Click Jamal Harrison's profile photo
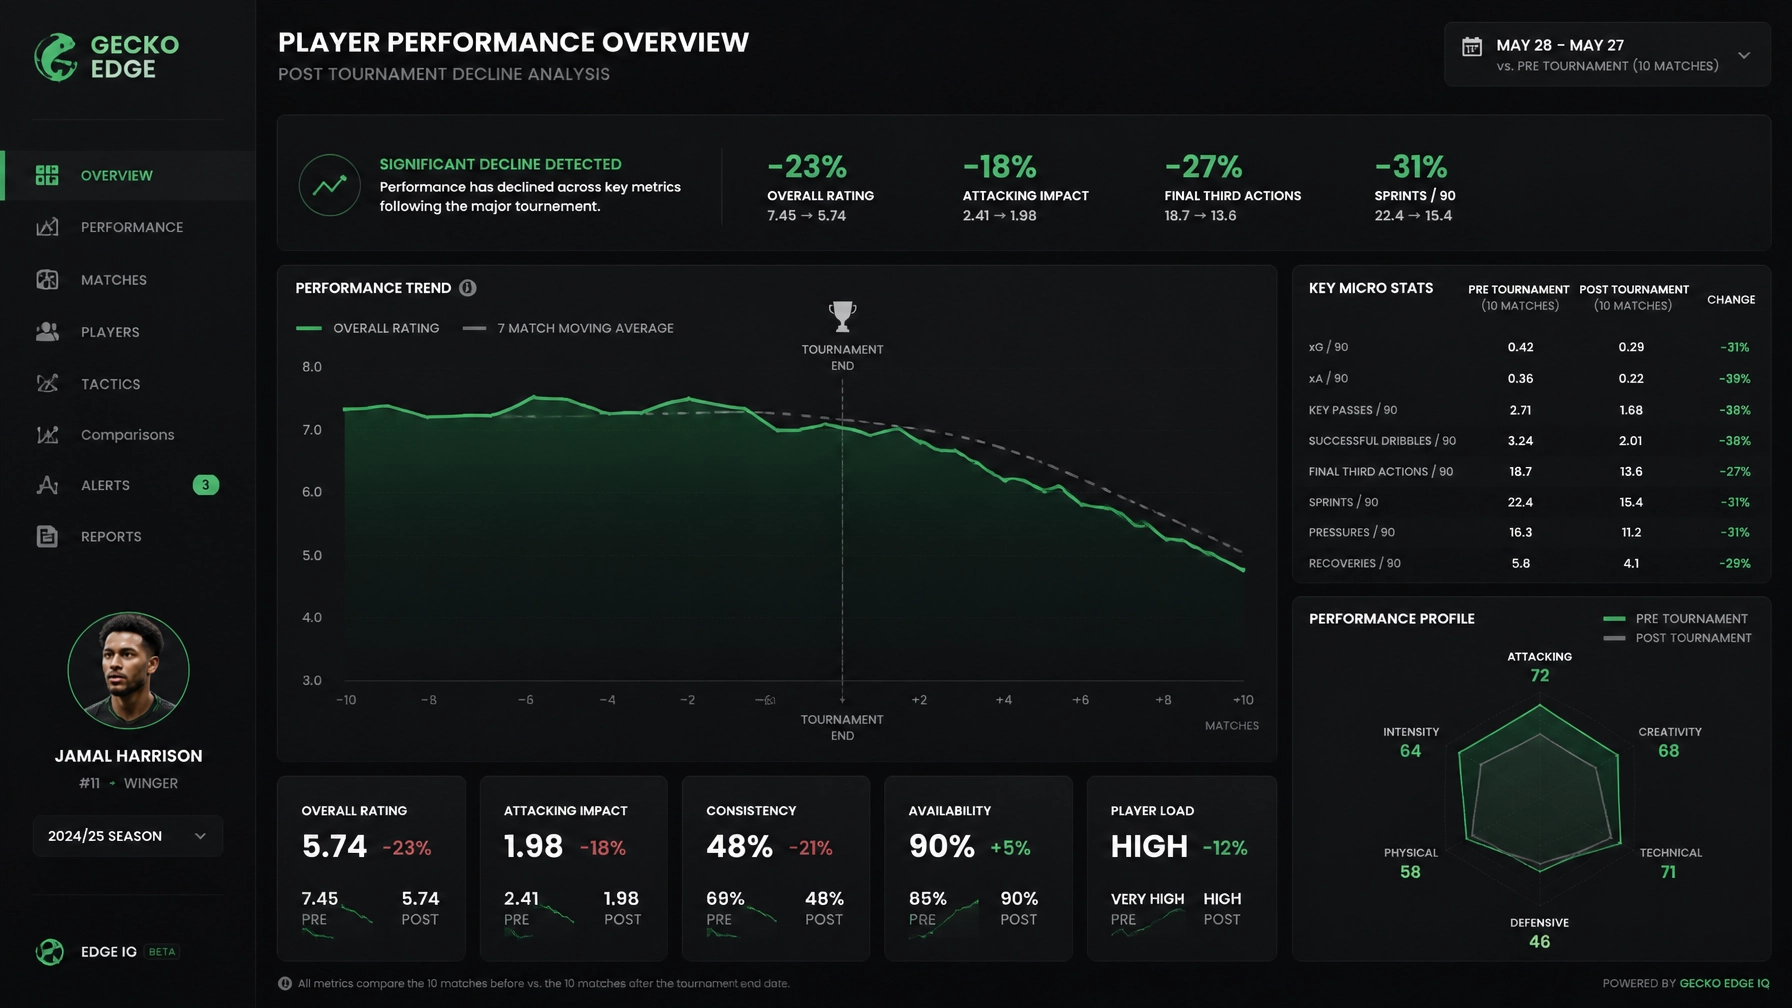The height and width of the screenshot is (1008, 1792). (x=128, y=670)
